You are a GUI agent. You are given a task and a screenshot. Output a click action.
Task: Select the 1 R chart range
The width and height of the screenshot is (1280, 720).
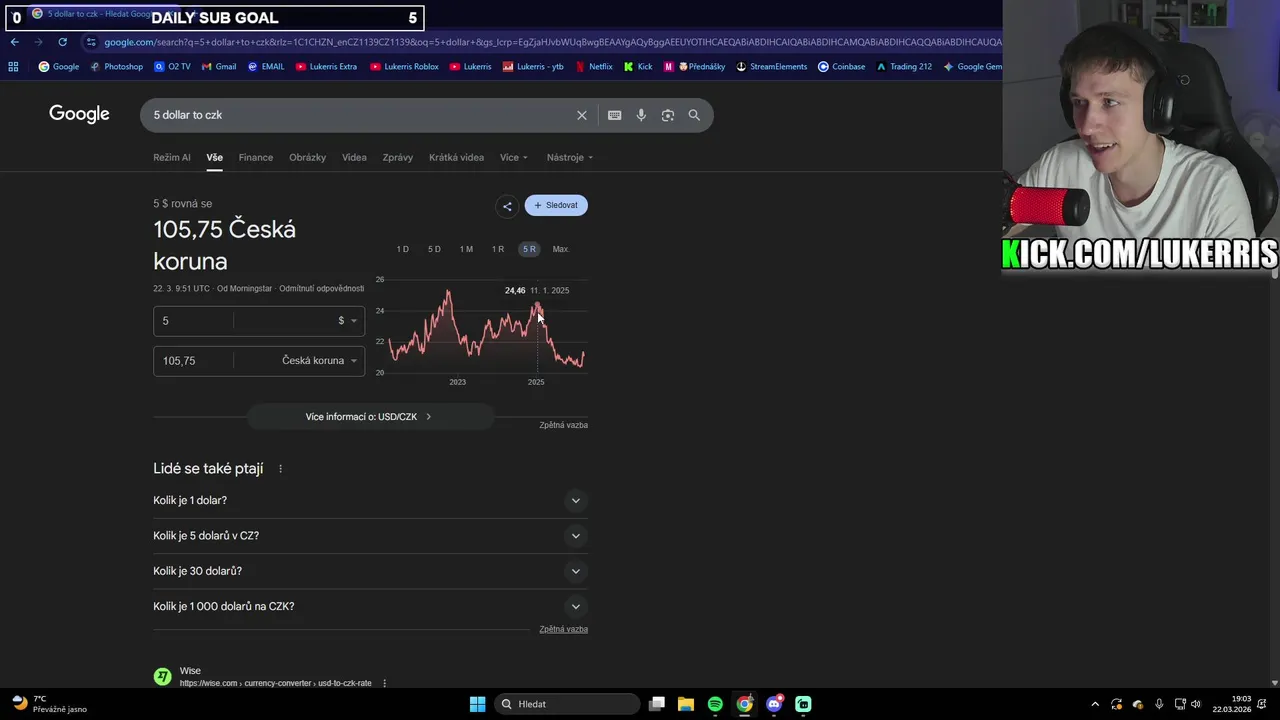coord(497,249)
